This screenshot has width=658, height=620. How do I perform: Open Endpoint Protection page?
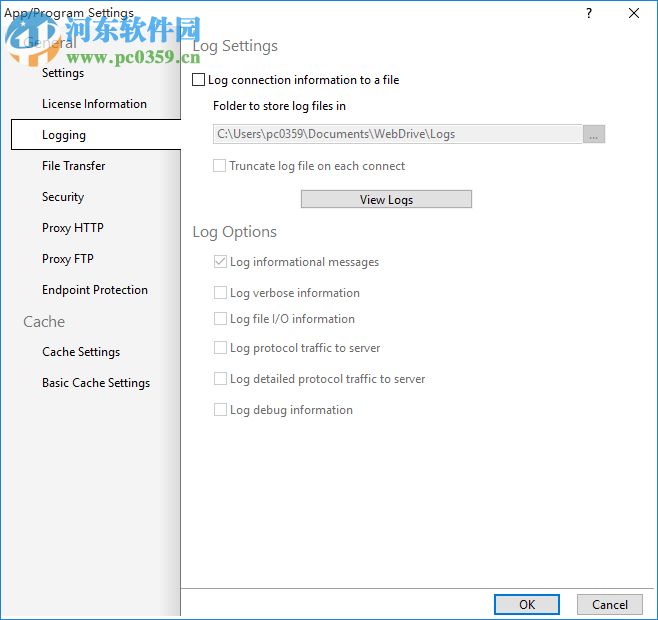point(95,290)
